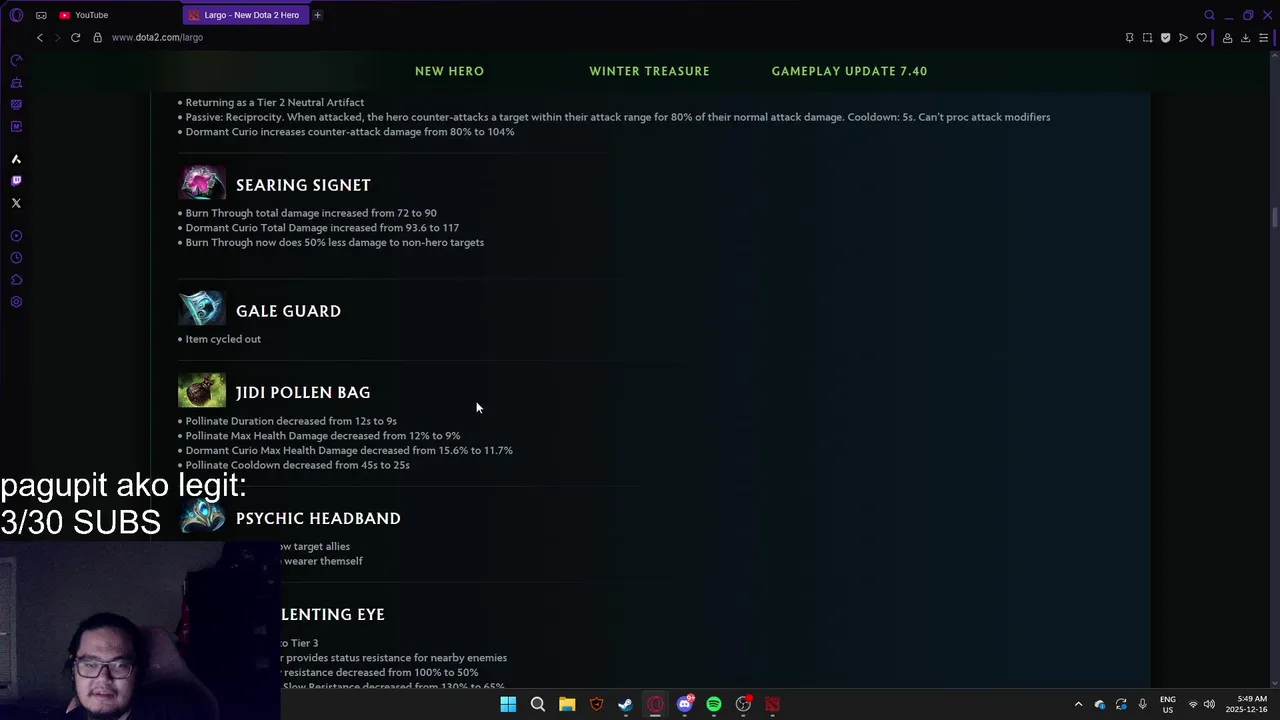Click the pin icon in address bar

1130,38
